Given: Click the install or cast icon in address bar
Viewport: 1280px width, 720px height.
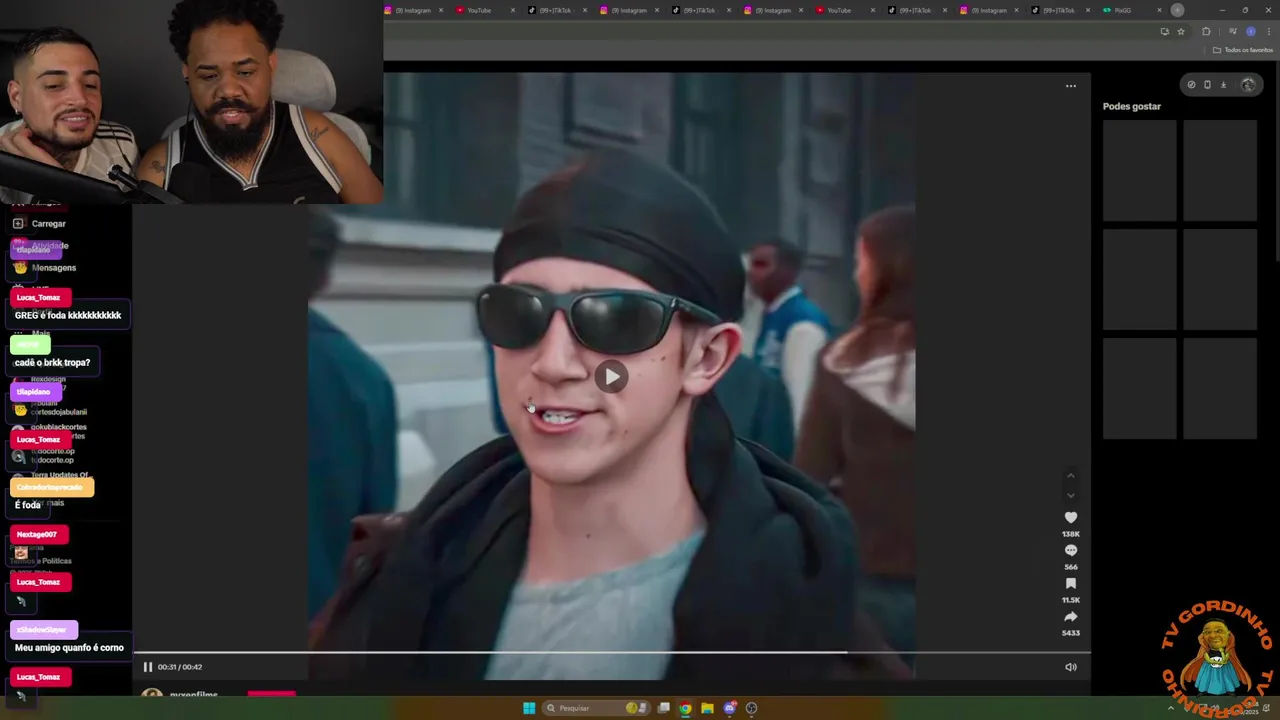Looking at the screenshot, I should 1164,31.
